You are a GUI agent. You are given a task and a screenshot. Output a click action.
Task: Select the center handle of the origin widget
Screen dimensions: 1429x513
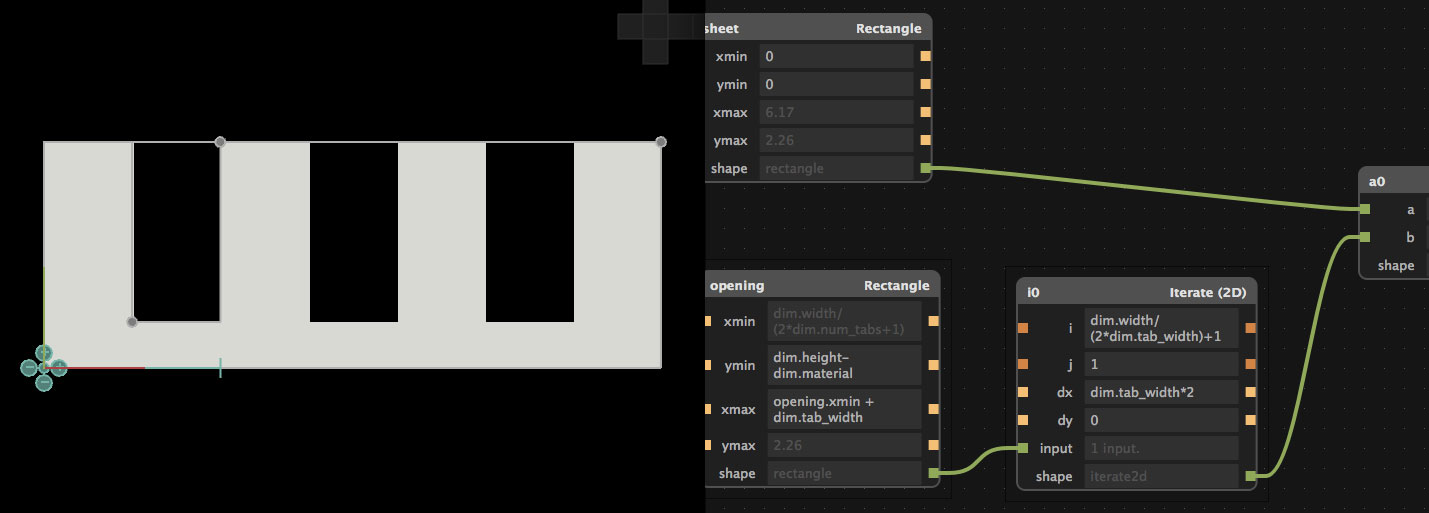44,367
